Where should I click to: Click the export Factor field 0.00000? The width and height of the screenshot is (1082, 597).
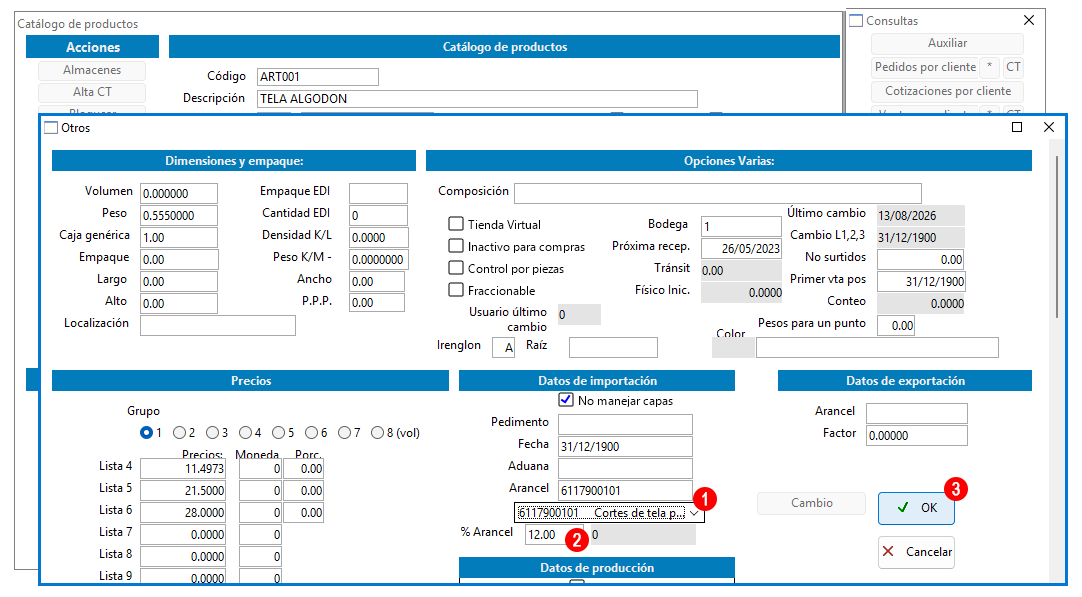pos(916,435)
